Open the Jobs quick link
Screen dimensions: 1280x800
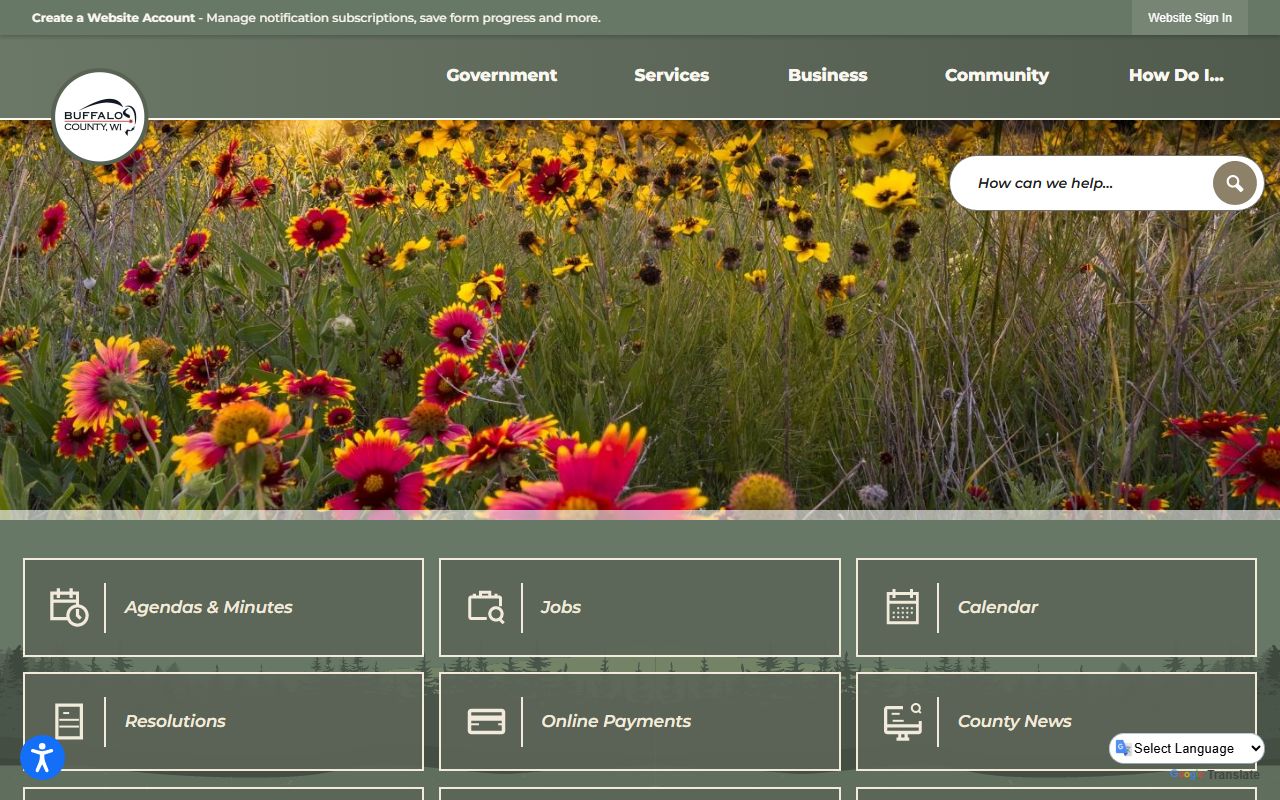point(639,607)
